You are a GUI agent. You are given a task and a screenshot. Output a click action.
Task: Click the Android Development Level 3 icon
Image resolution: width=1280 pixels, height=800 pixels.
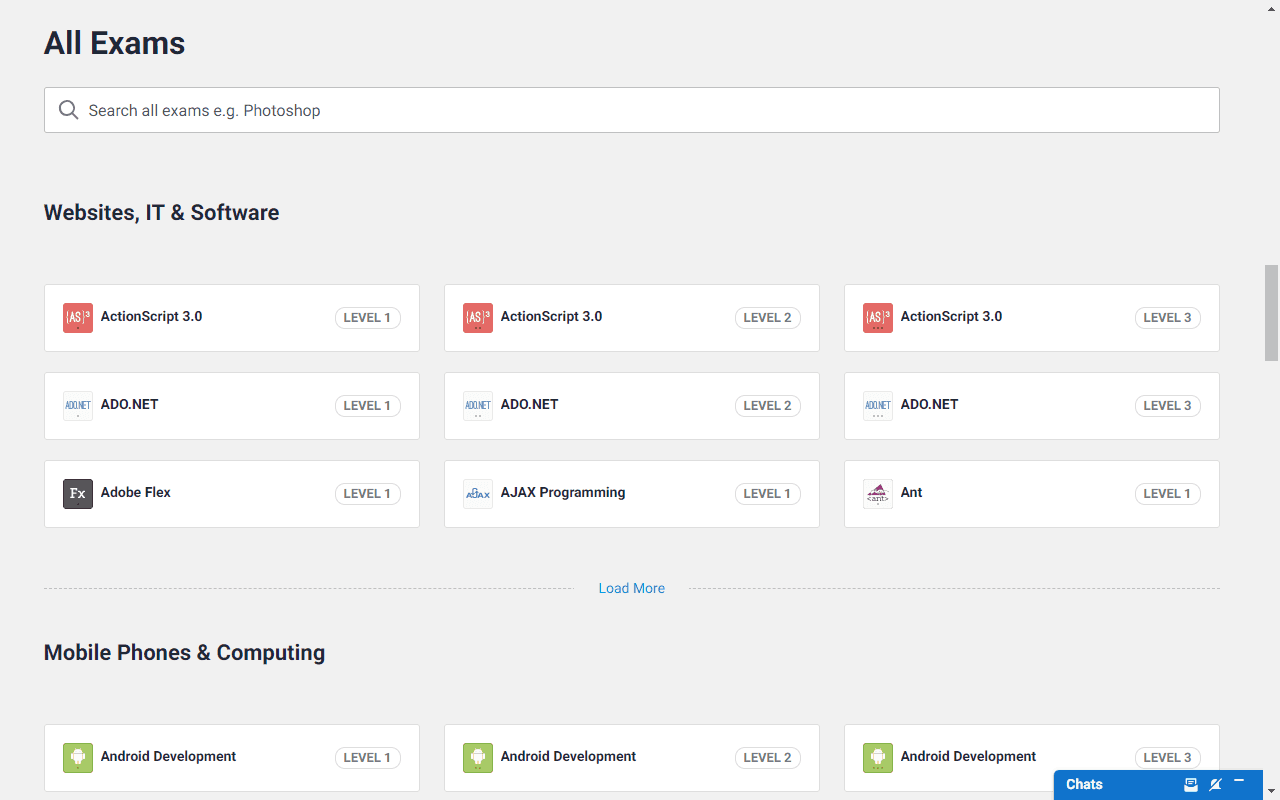(878, 758)
